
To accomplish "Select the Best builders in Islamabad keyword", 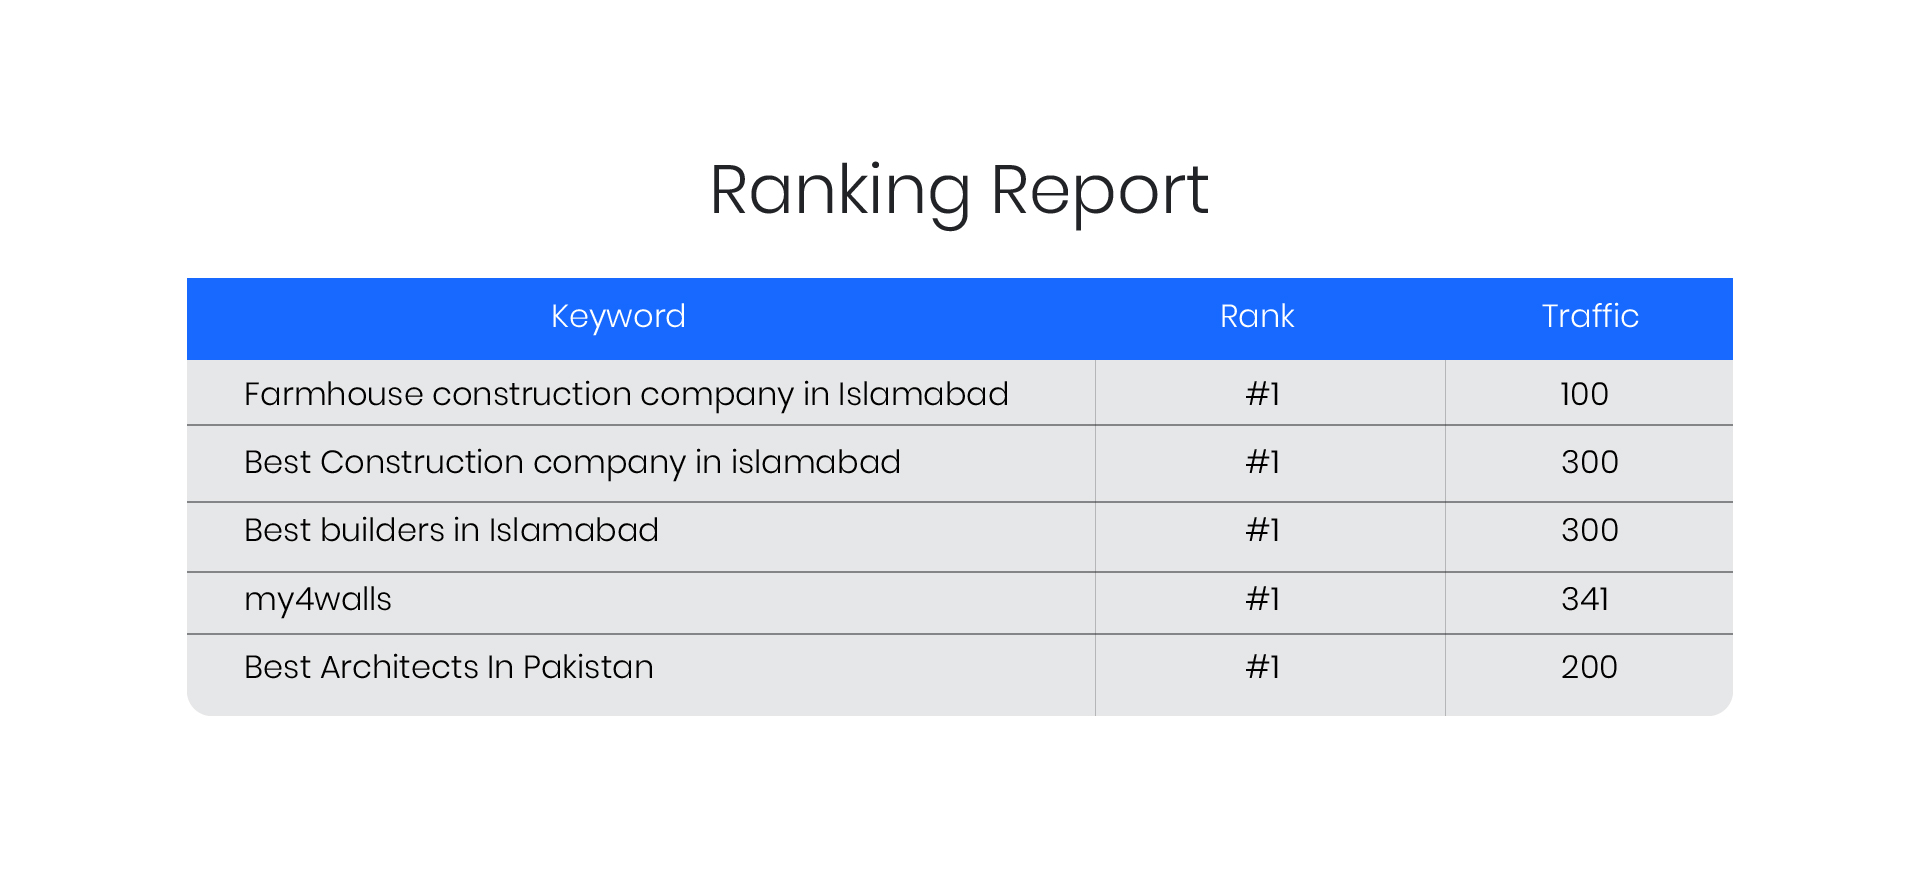I will 451,530.
